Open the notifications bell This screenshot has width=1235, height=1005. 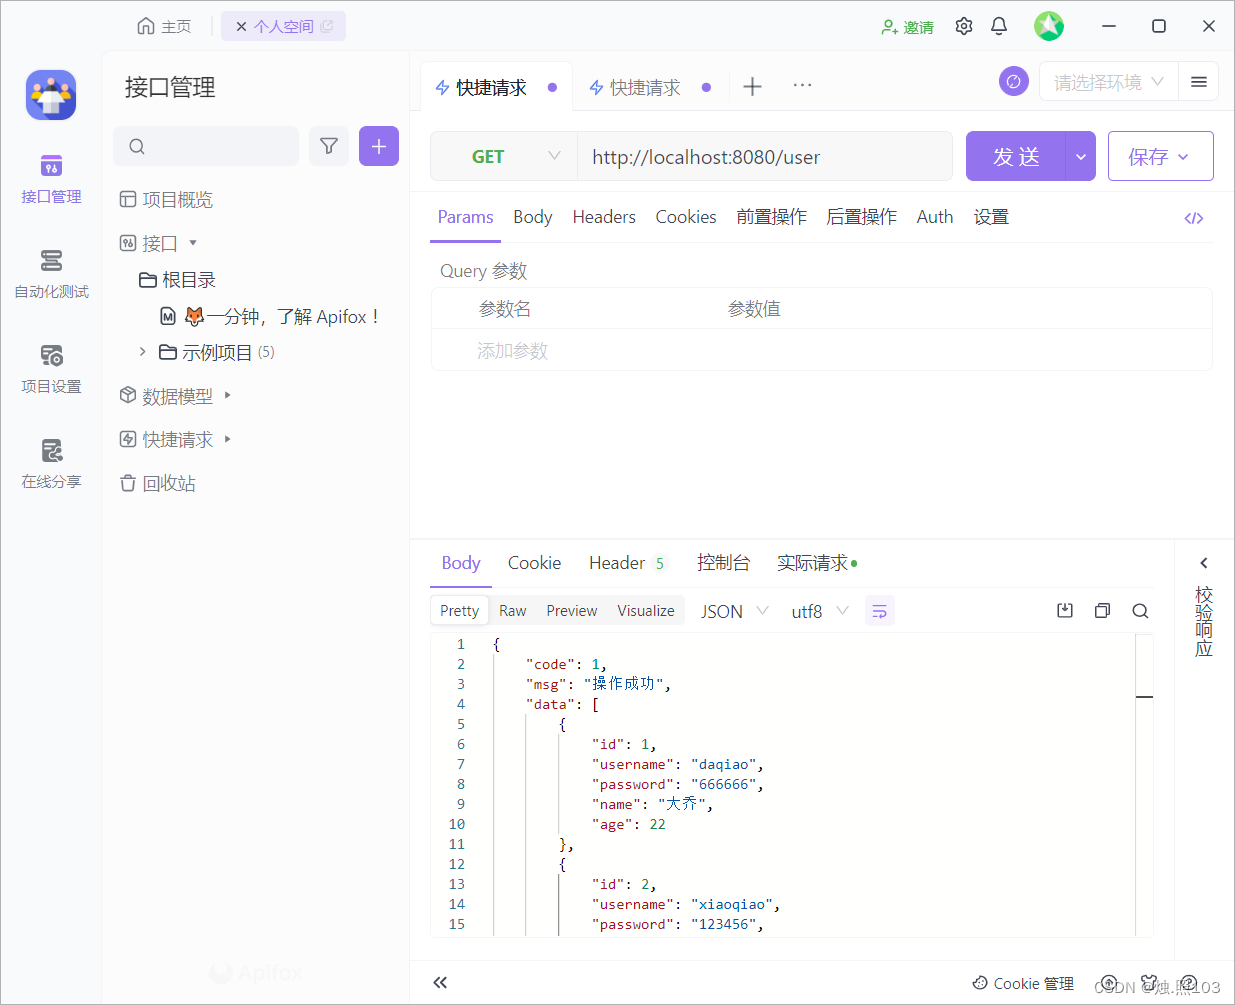click(x=999, y=26)
